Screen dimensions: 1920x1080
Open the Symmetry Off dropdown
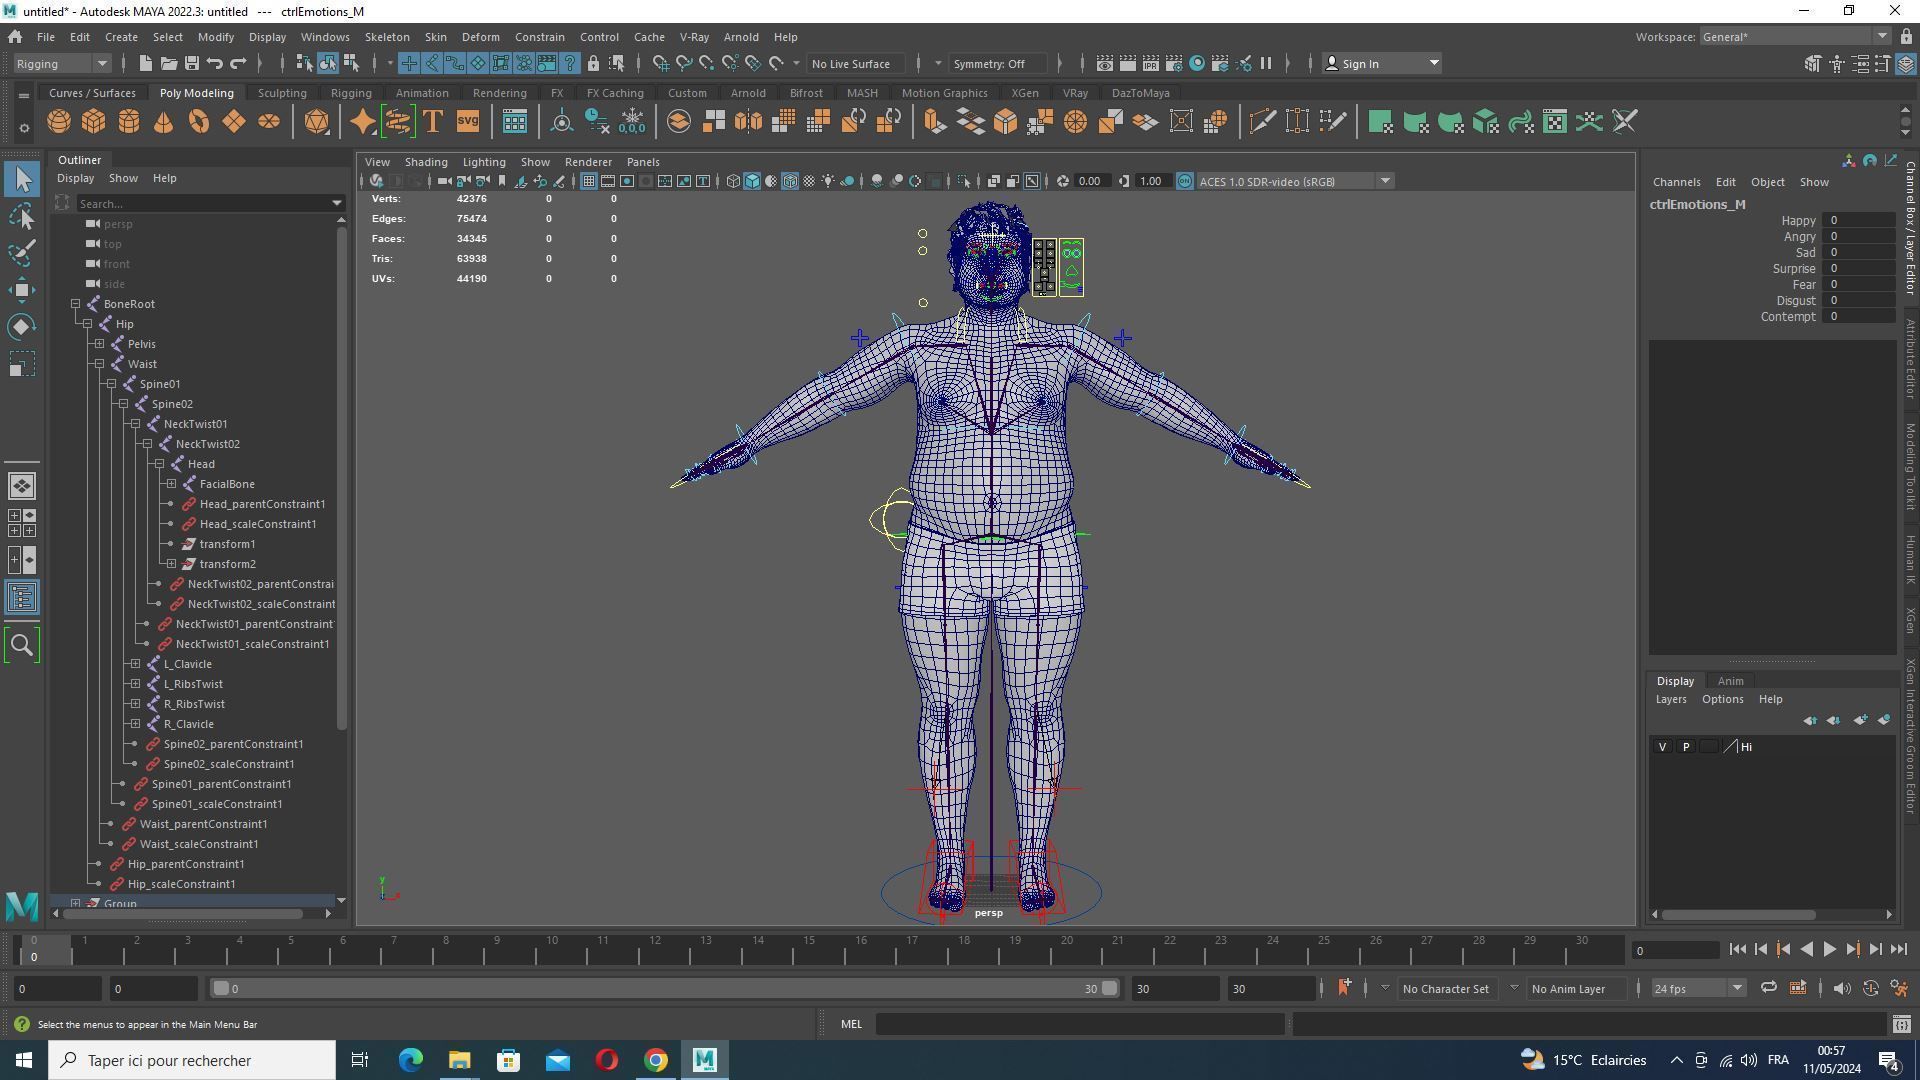[998, 63]
